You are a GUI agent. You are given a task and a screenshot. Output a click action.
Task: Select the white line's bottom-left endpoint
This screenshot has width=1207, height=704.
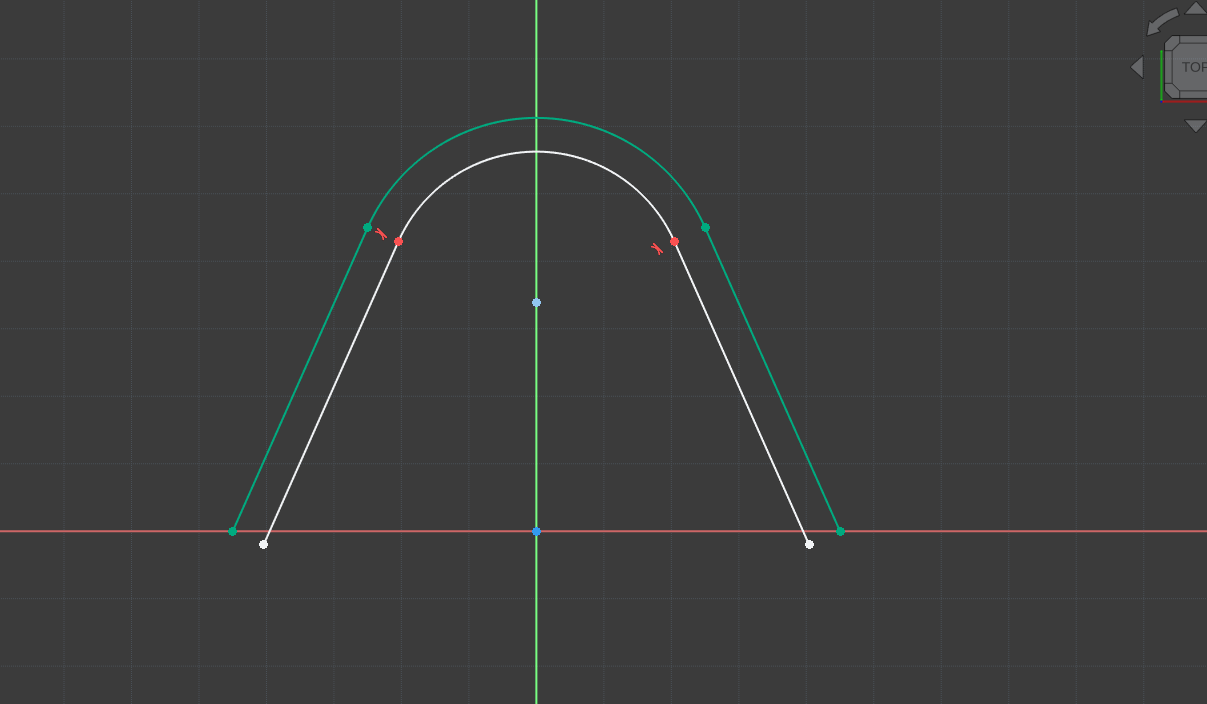[263, 544]
